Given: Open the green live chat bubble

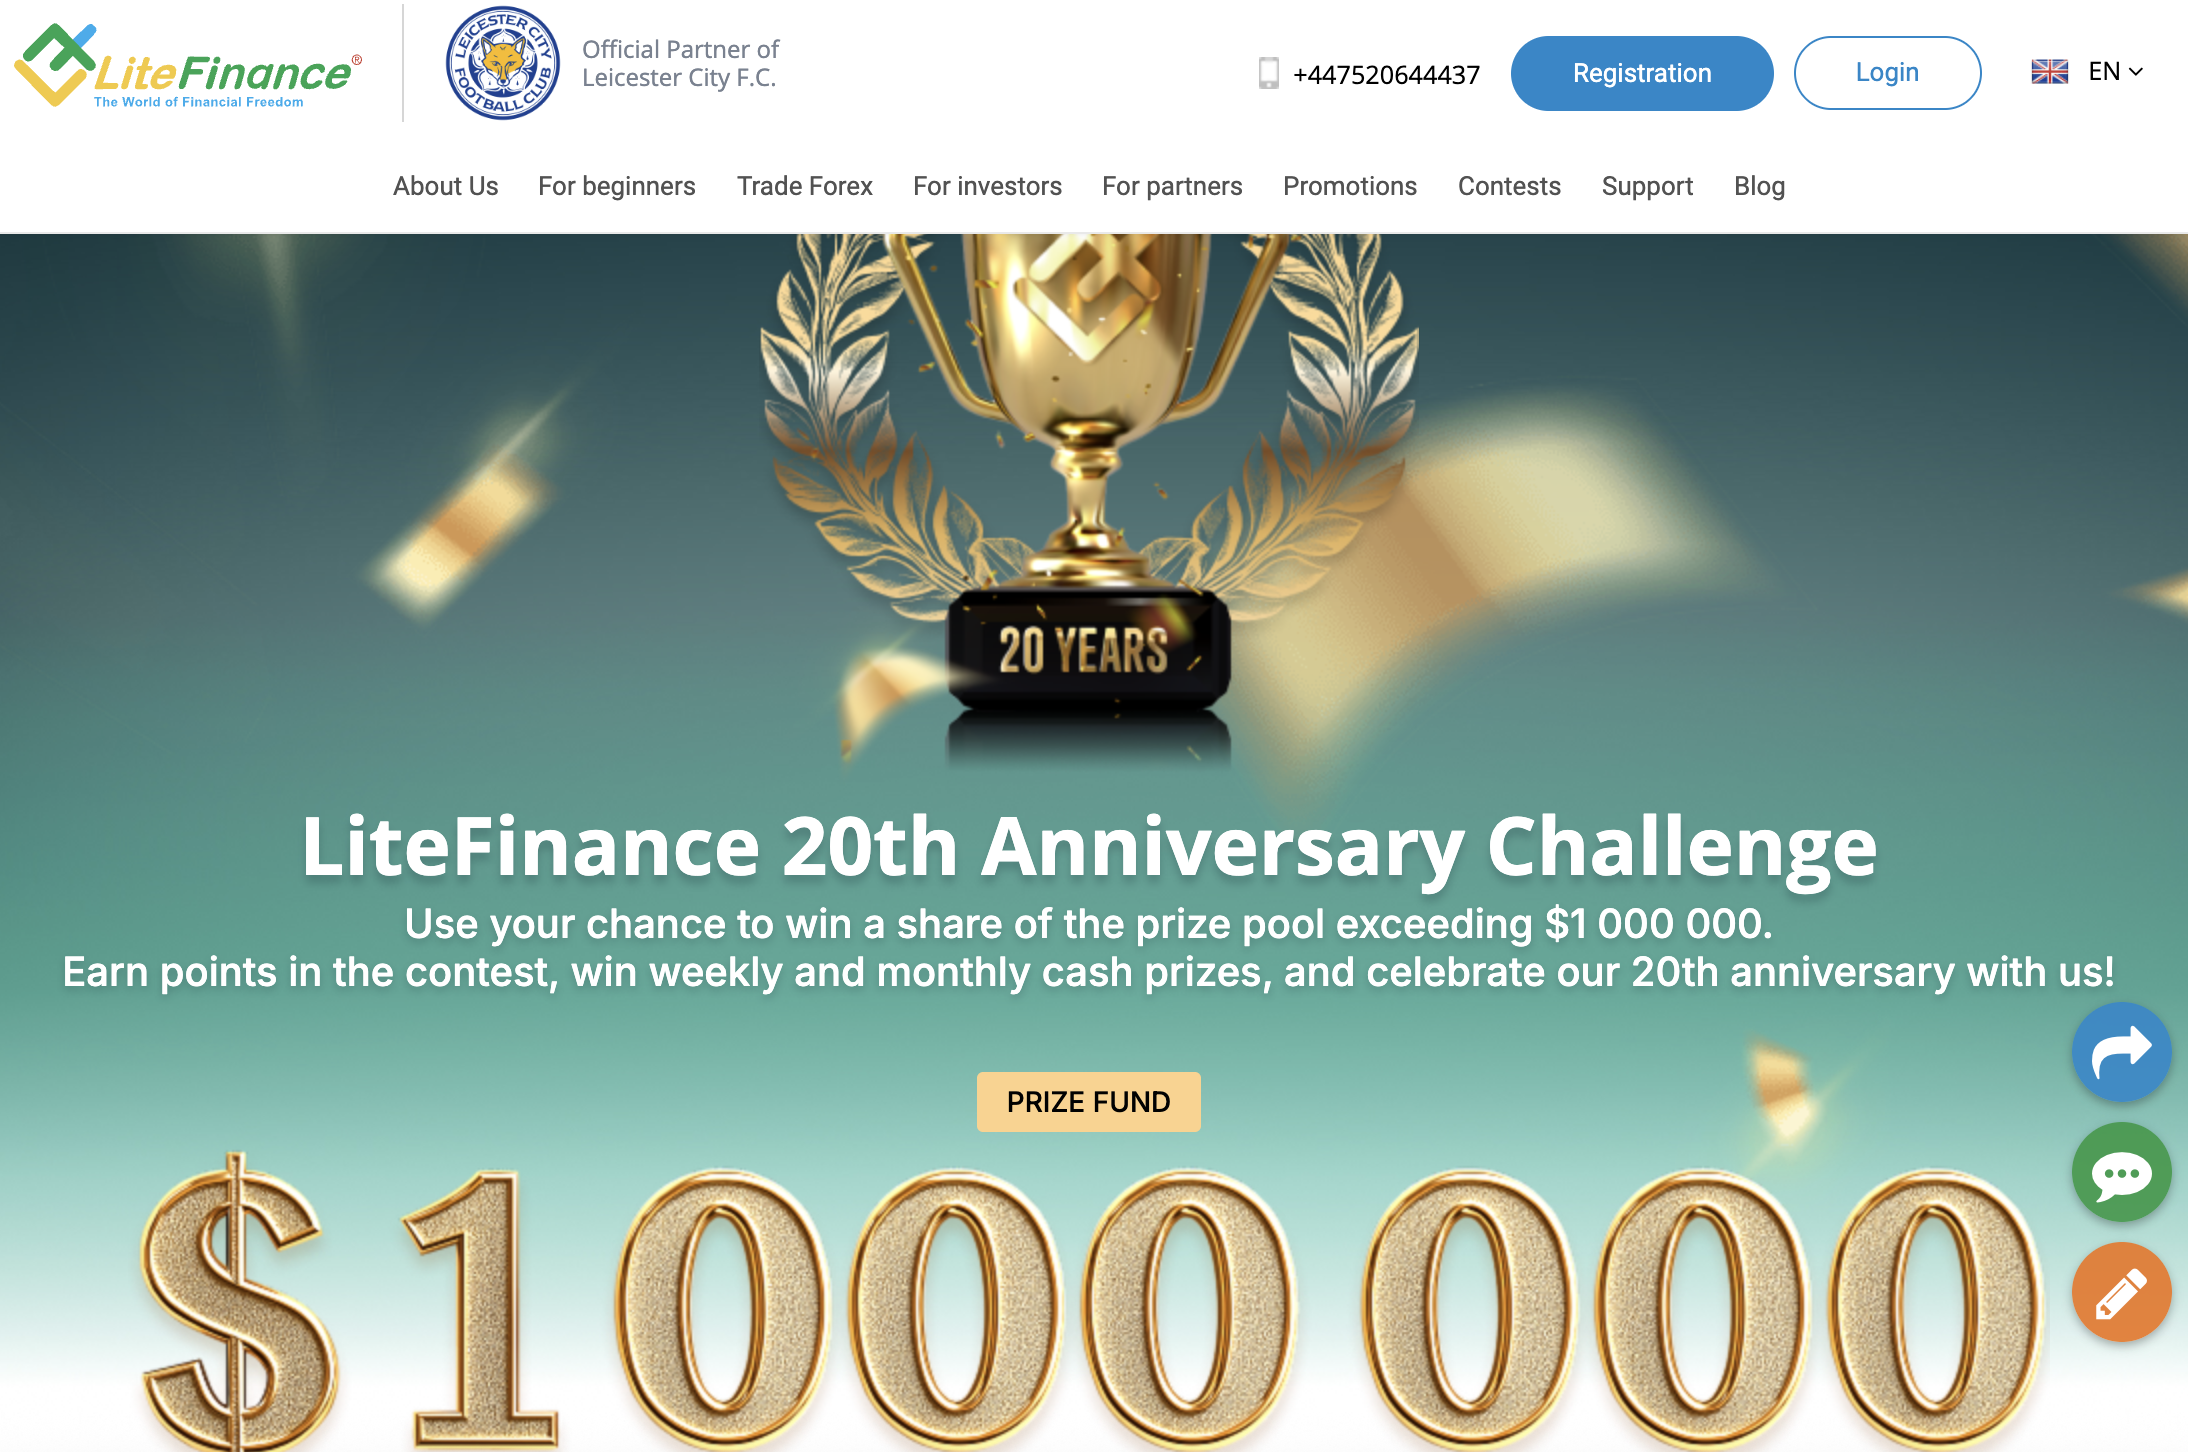Looking at the screenshot, I should (2121, 1172).
